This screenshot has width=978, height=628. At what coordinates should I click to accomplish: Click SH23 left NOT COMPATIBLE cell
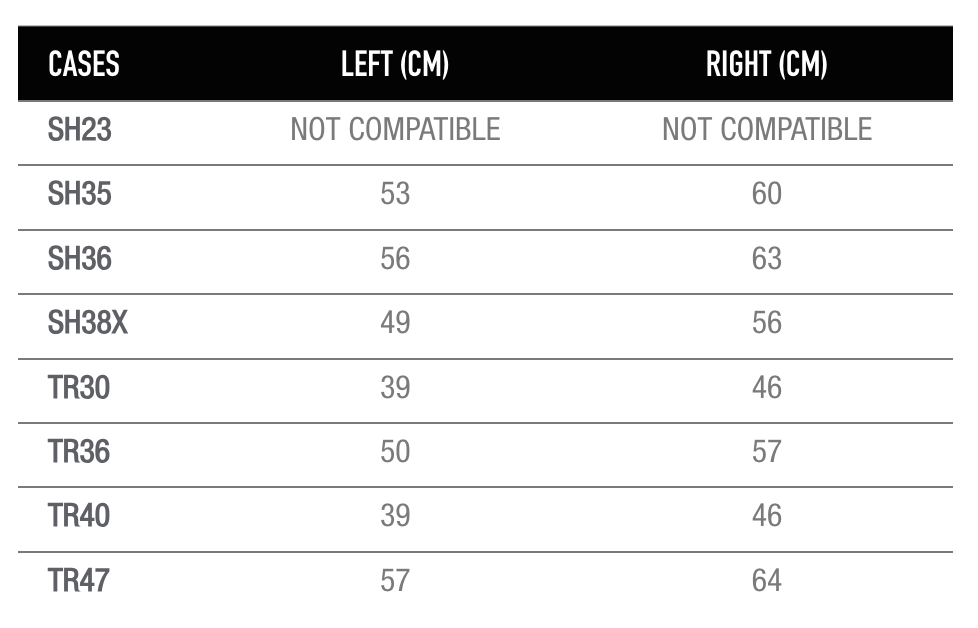(x=395, y=130)
